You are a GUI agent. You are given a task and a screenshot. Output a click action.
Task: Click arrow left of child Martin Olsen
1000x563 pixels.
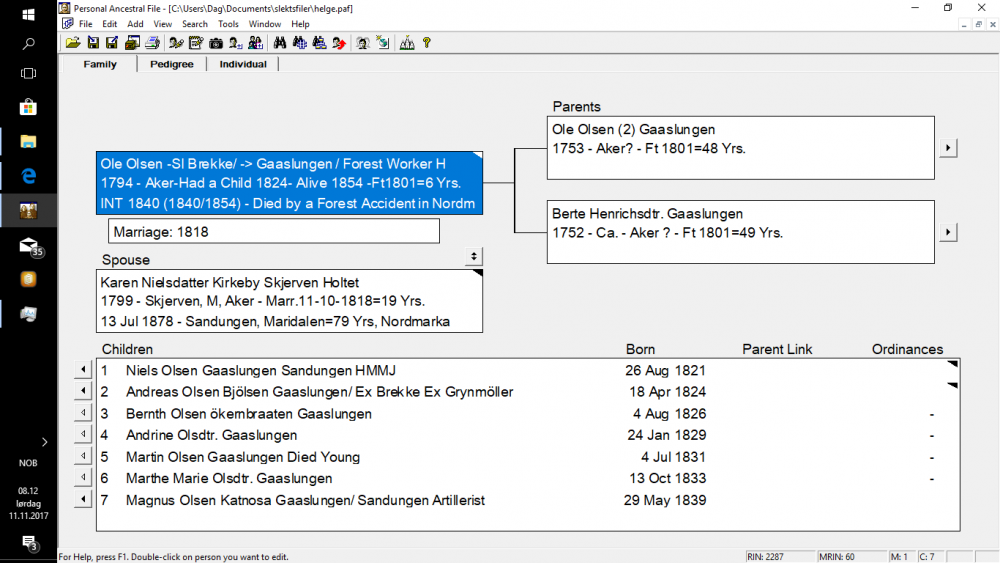coord(83,456)
